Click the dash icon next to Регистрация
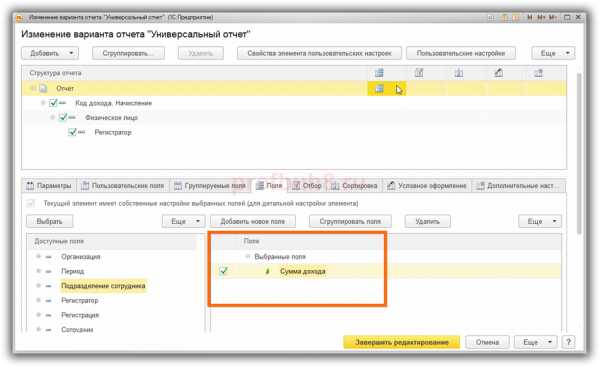The width and height of the screenshot is (600, 367). pos(49,315)
